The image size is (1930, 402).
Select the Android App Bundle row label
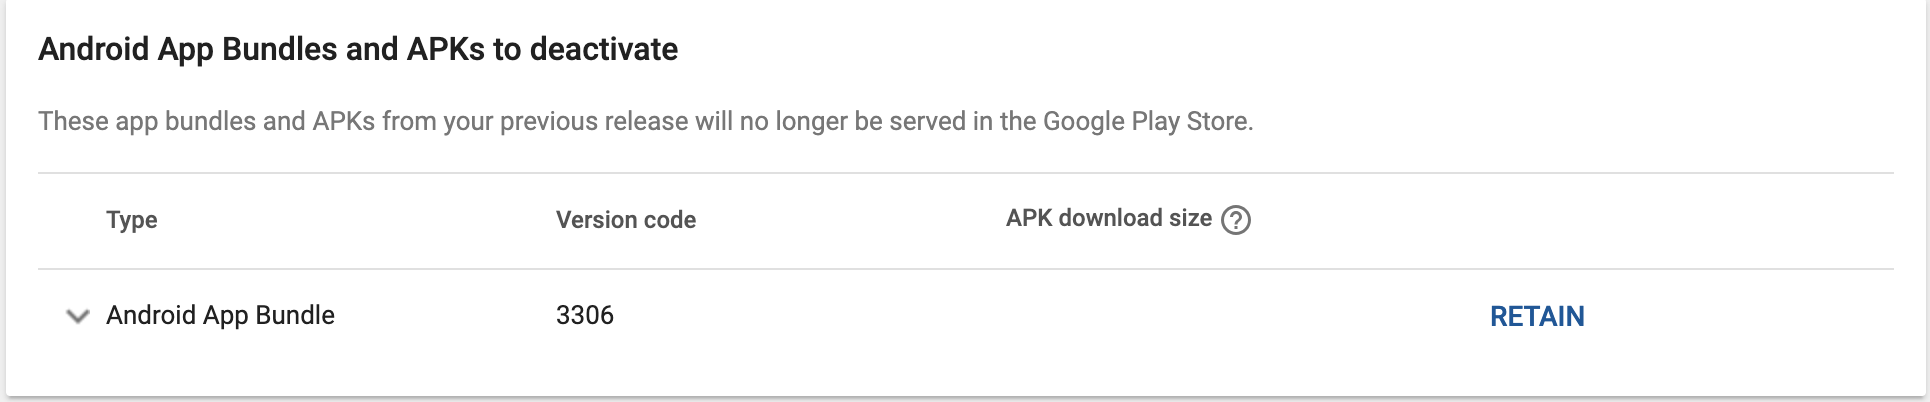pos(220,315)
